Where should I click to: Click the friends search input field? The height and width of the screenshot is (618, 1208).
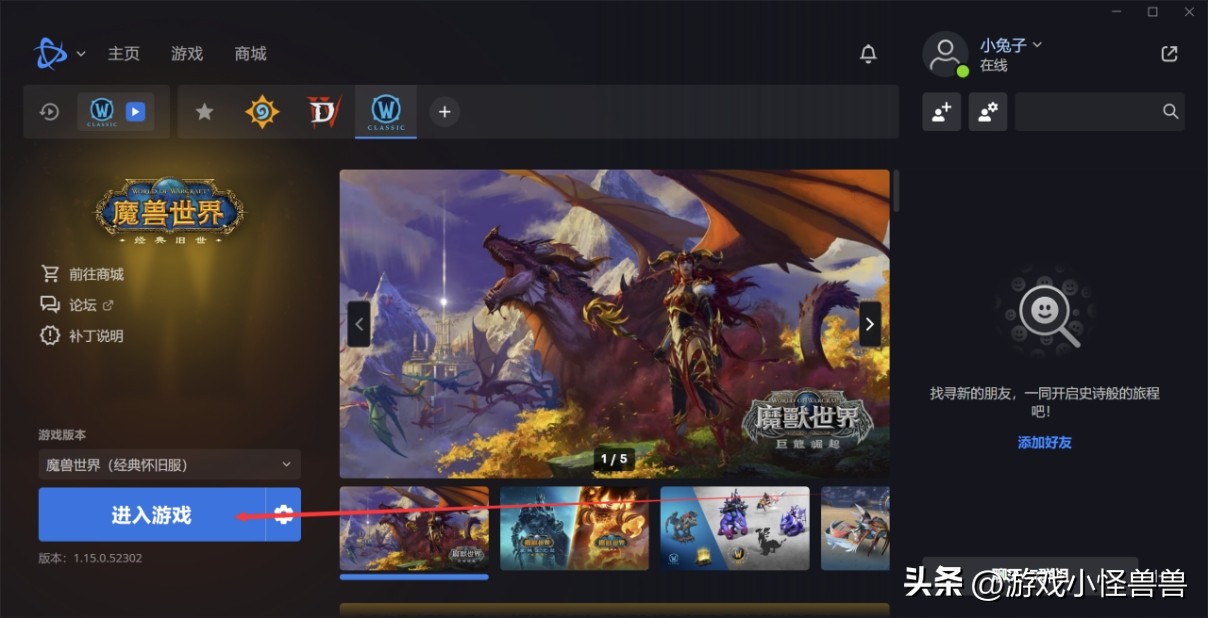pyautogui.click(x=1088, y=112)
